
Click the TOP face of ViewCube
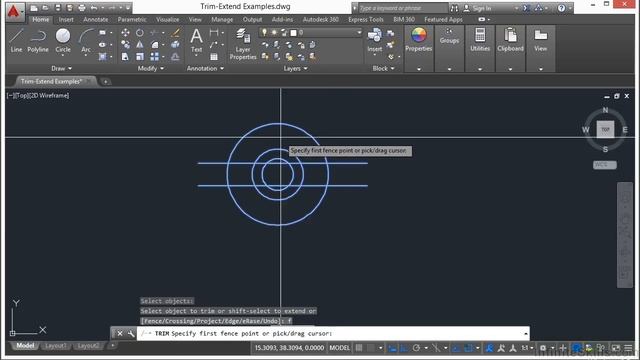tap(605, 129)
